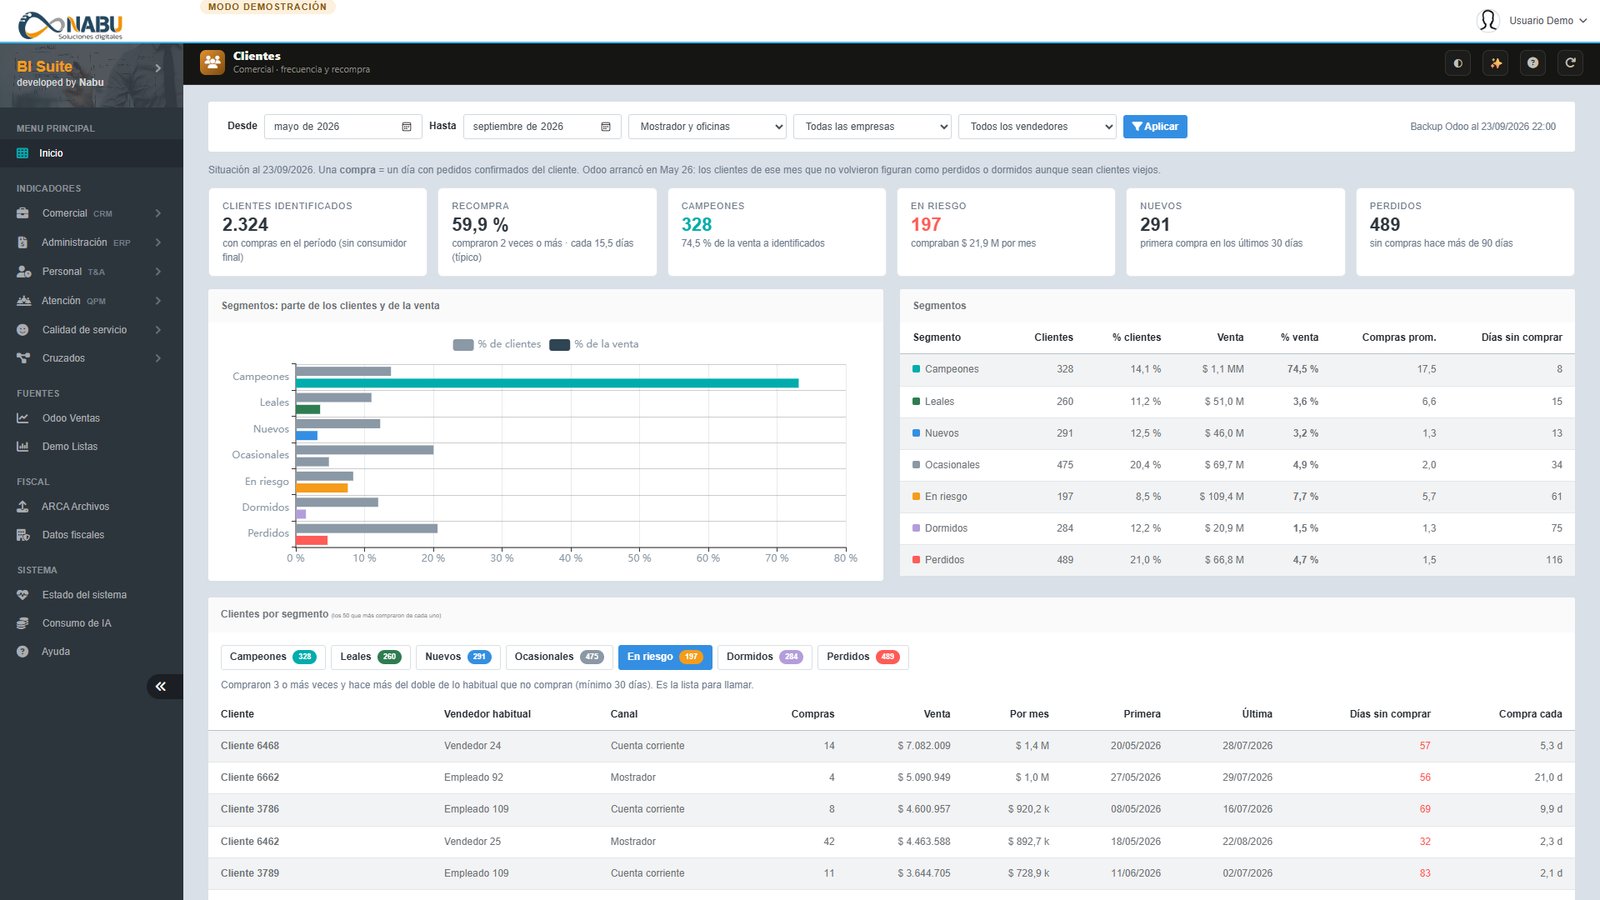This screenshot has height=900, width=1600.
Task: Toggle dark/light contrast mode in header
Action: (x=1458, y=63)
